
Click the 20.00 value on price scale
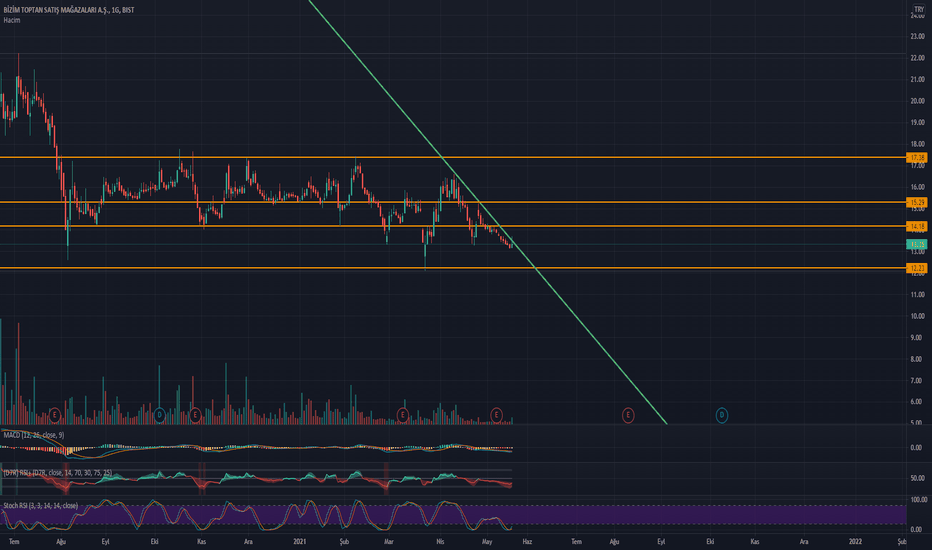click(917, 101)
